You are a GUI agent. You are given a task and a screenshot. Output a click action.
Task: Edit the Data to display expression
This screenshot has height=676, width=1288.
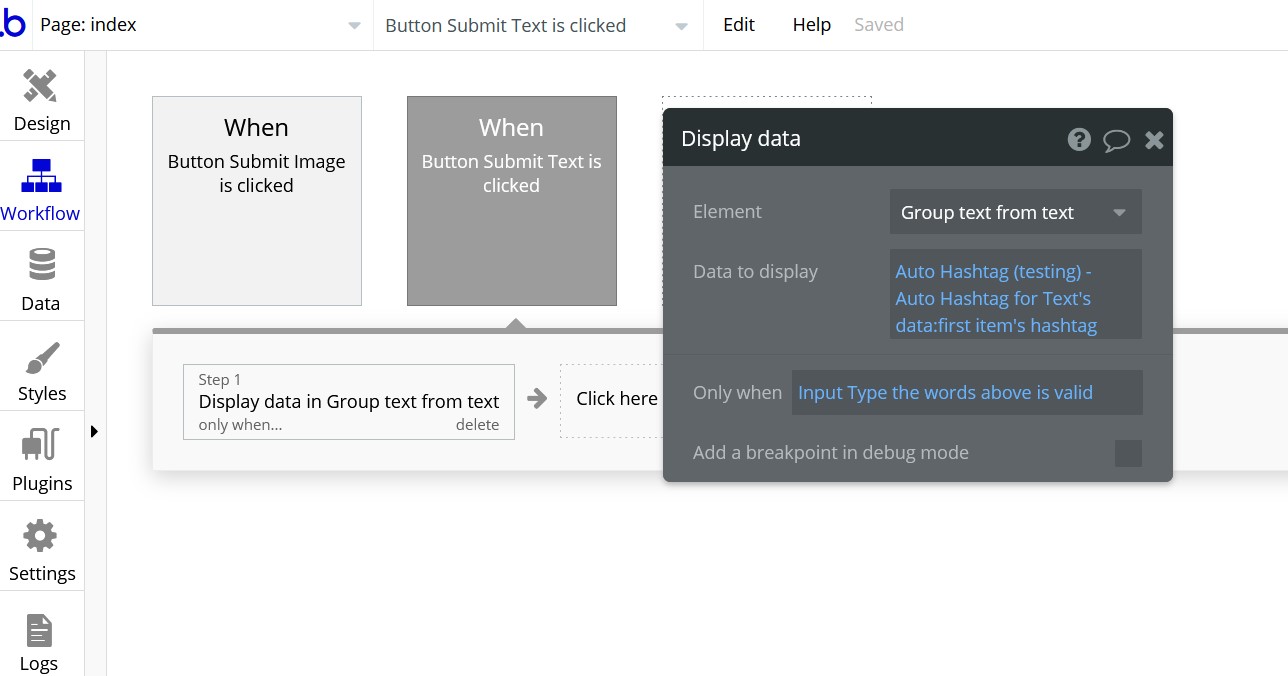tap(1015, 294)
